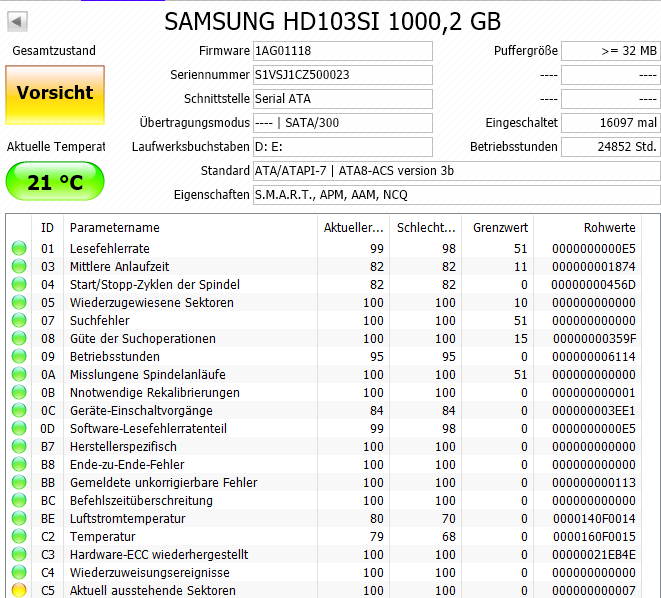Click the Schnittstelle field Serial ATA
The image size is (661, 598).
tap(343, 99)
